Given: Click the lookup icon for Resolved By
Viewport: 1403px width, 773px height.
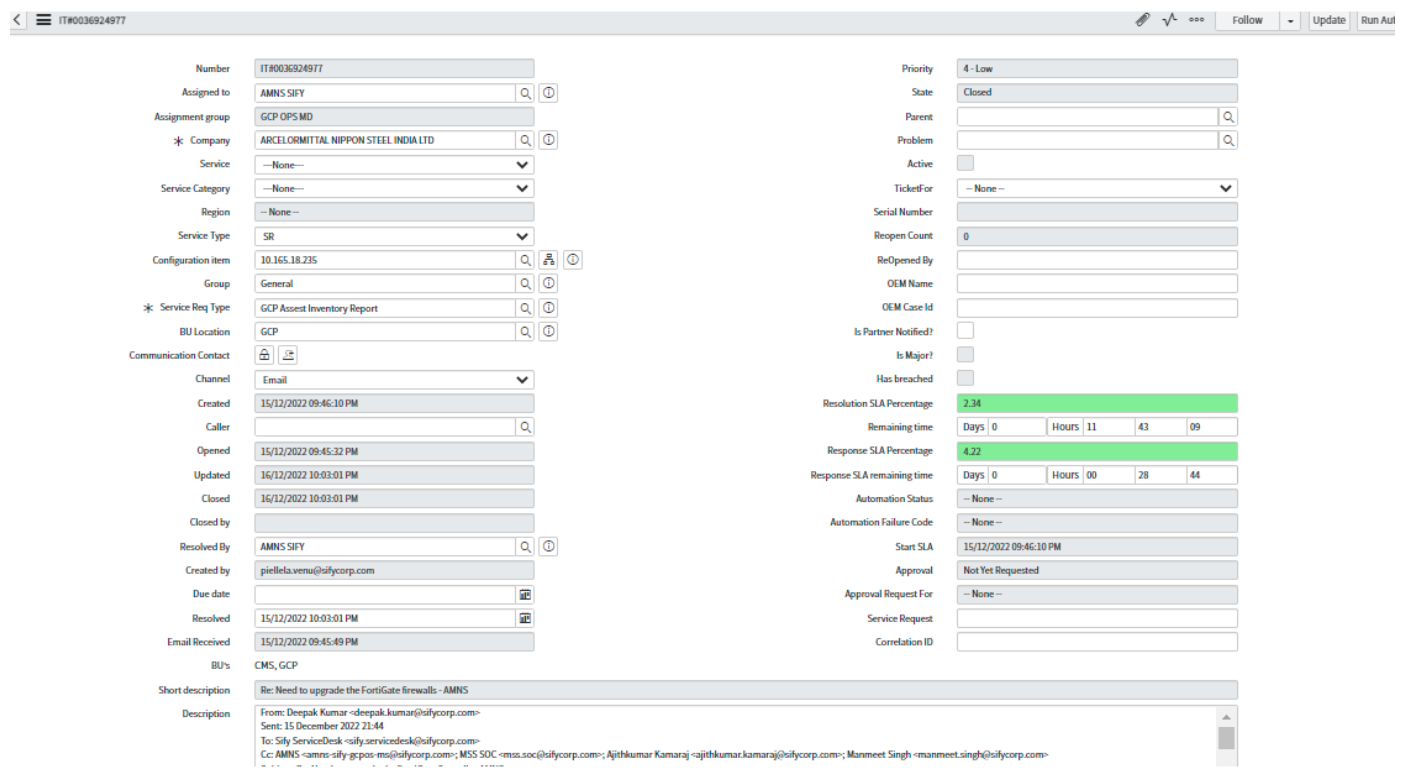Looking at the screenshot, I should point(524,547).
